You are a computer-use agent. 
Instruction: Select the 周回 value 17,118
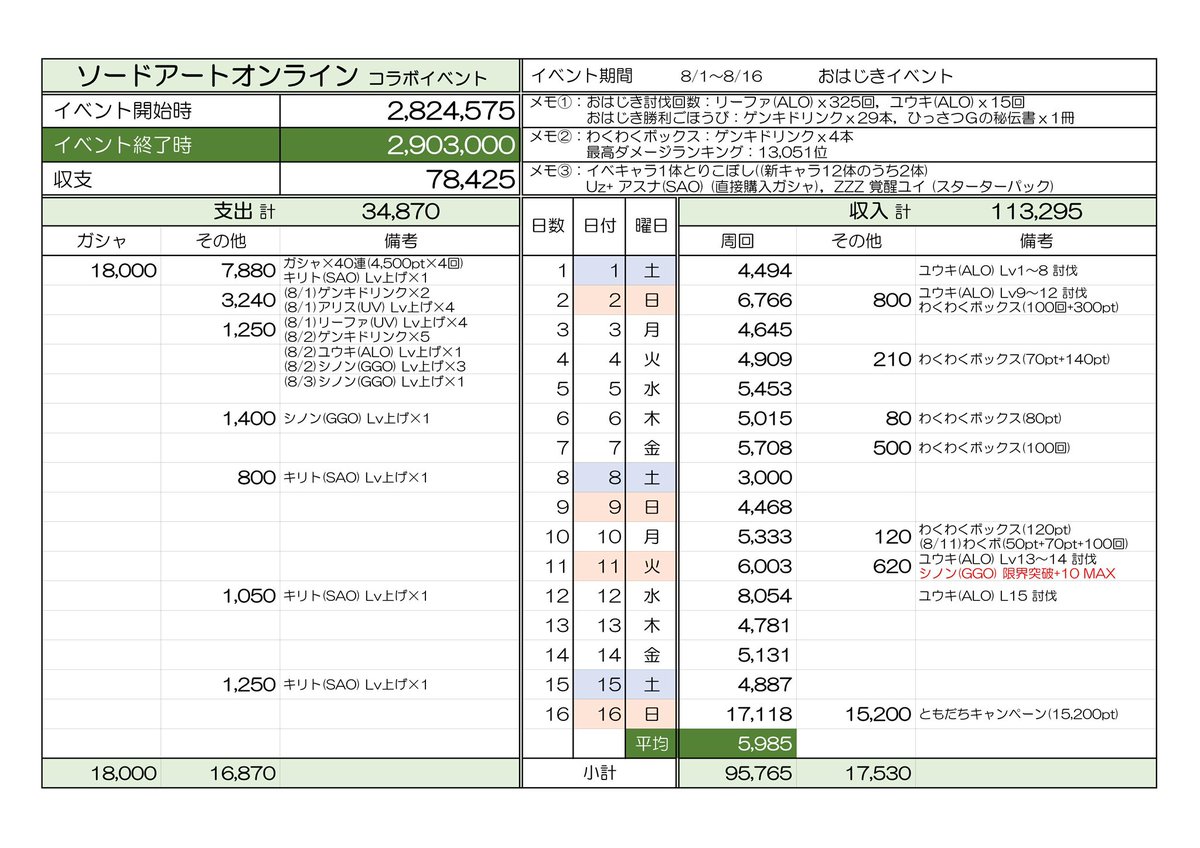coord(759,715)
